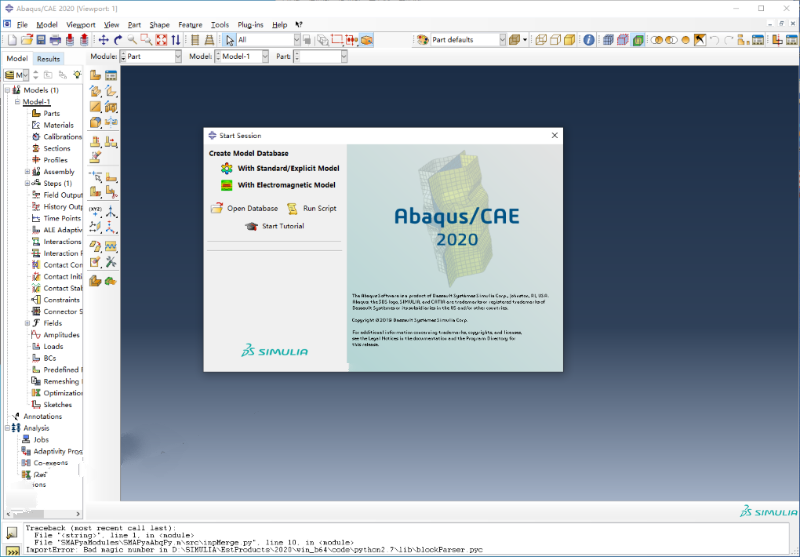This screenshot has width=800, height=557.
Task: Click the With Standard/Explicit Model icon
Action: coord(227,168)
